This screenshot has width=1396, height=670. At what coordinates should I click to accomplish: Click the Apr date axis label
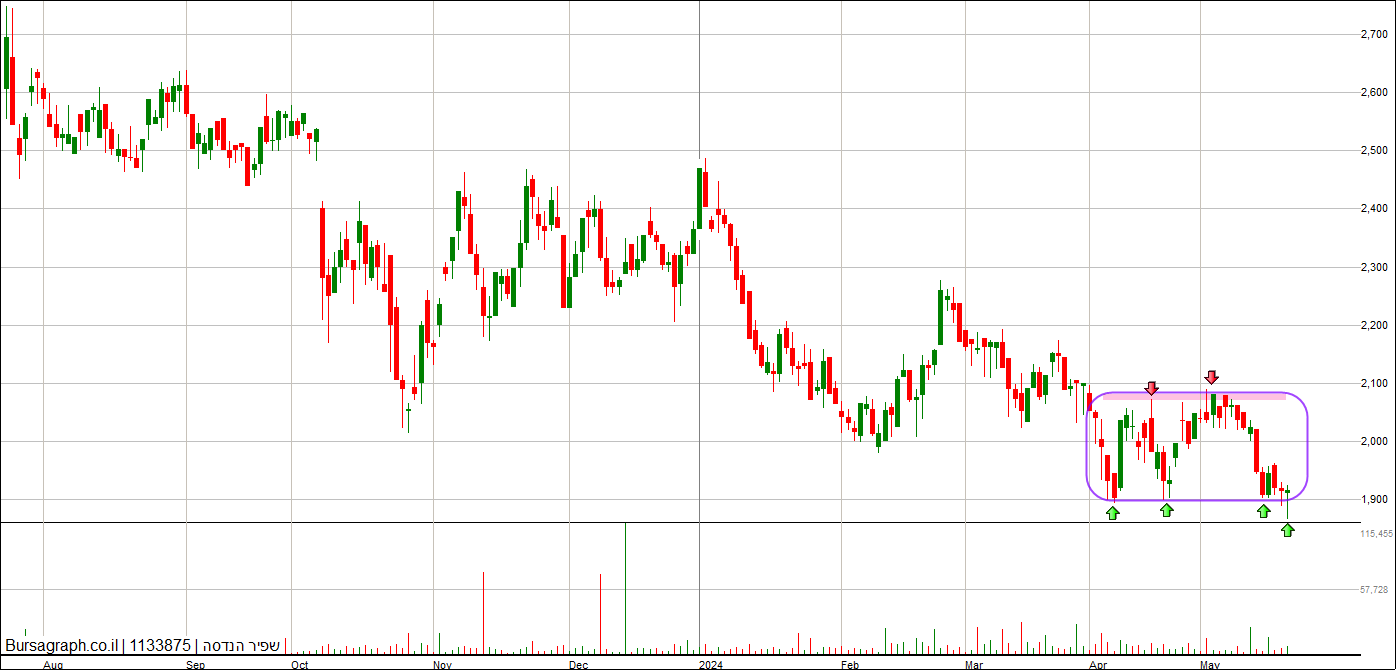click(x=1099, y=664)
